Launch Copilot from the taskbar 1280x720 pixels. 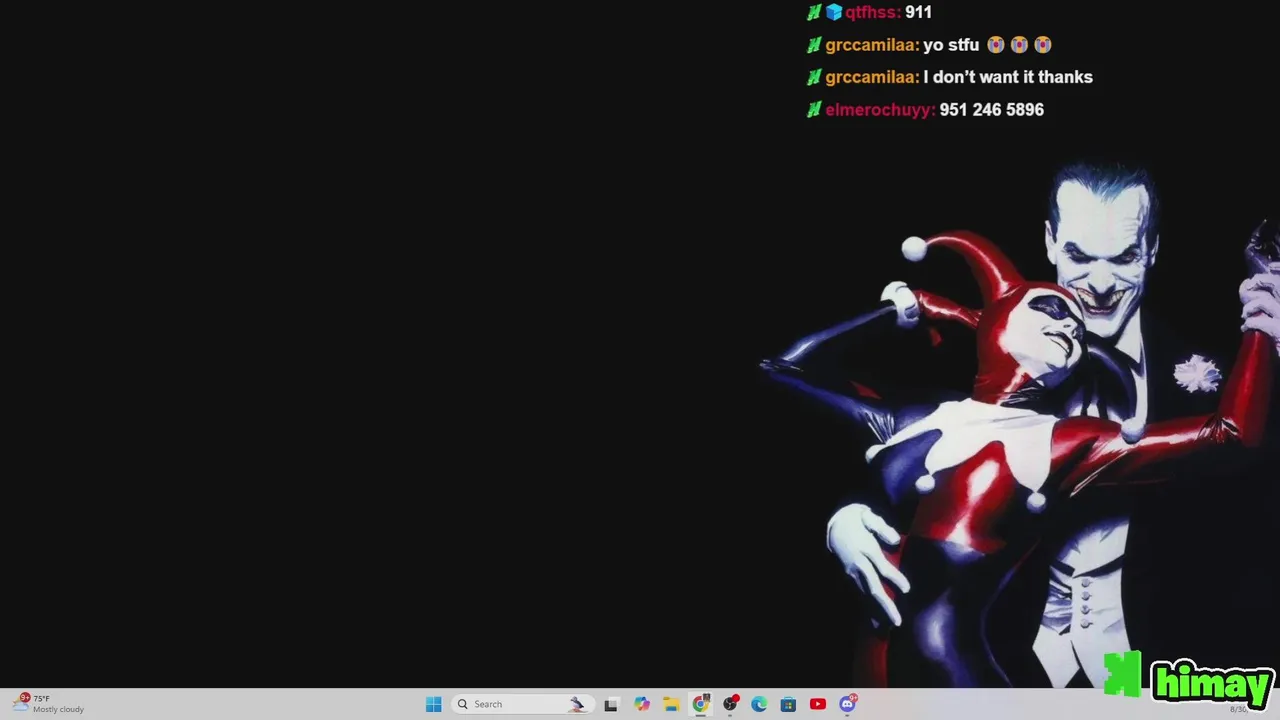[641, 704]
